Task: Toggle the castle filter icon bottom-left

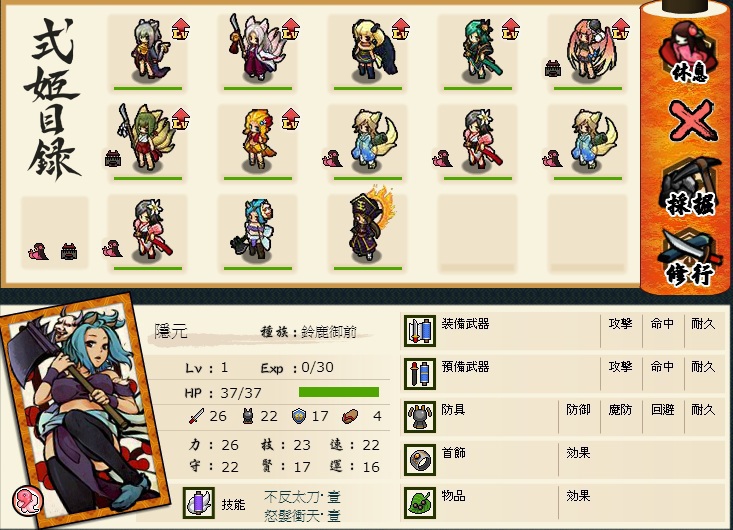Action: (69, 252)
